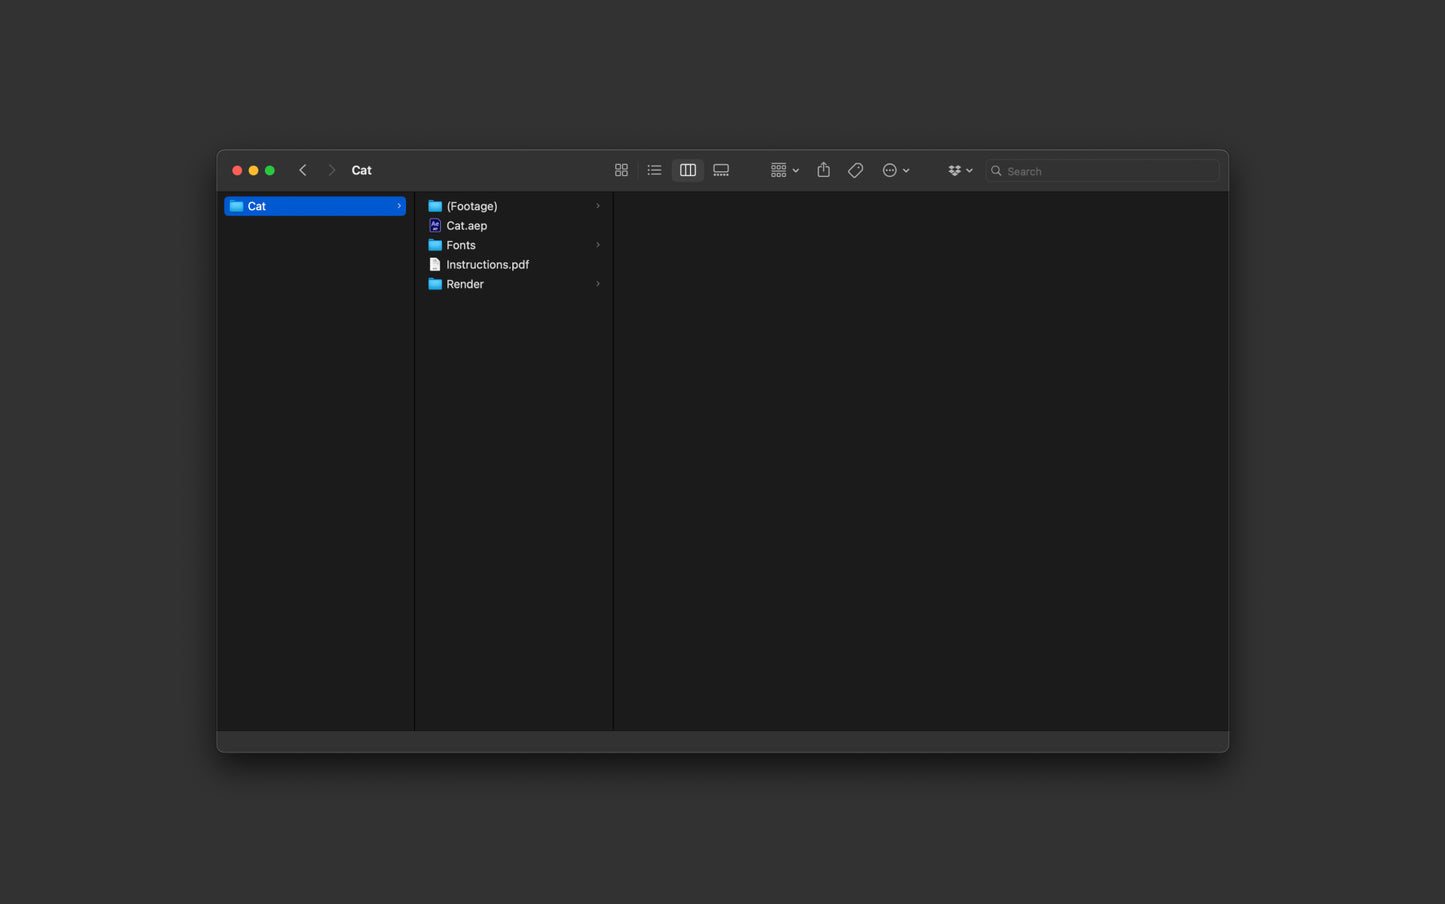
Task: Open the Dropbox toolbar menu
Action: (960, 170)
